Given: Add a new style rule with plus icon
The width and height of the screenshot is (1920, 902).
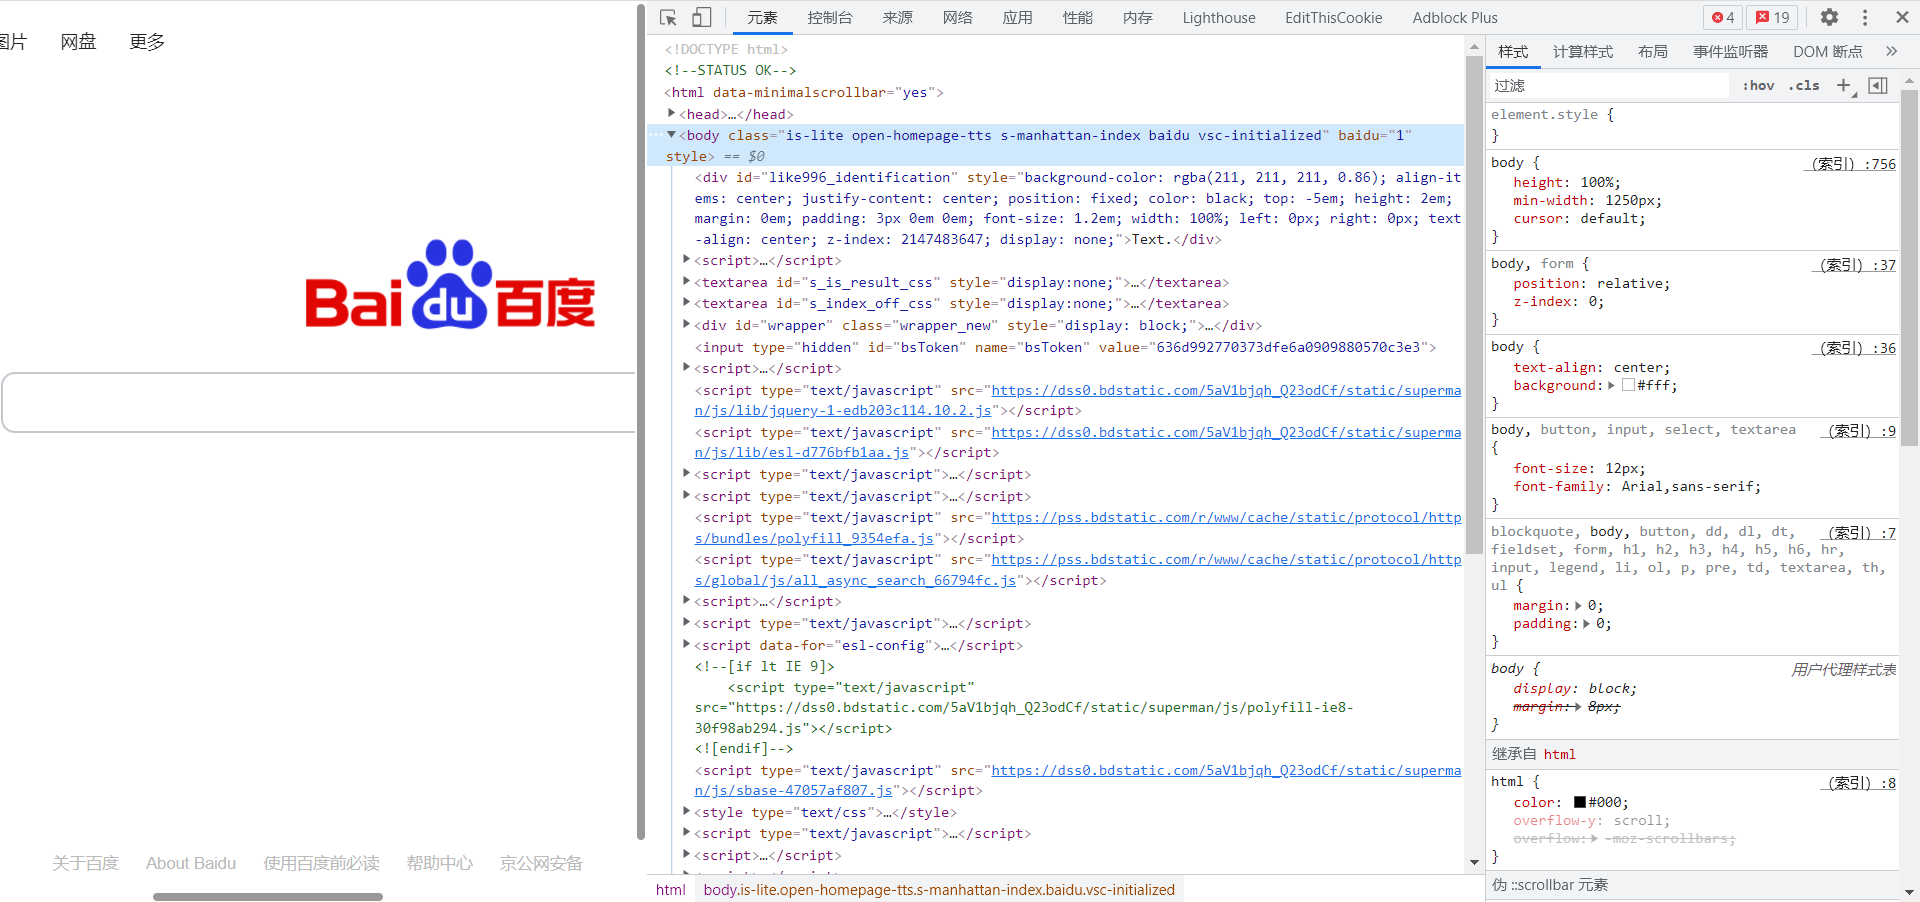Looking at the screenshot, I should pyautogui.click(x=1844, y=85).
